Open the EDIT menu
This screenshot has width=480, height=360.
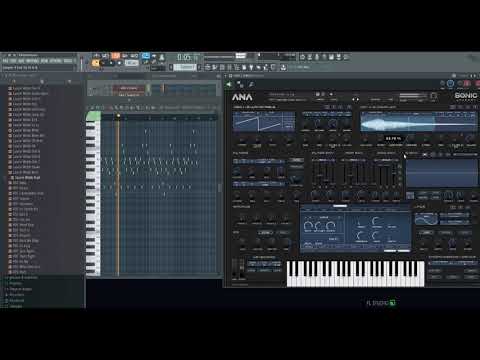[x=13, y=61]
